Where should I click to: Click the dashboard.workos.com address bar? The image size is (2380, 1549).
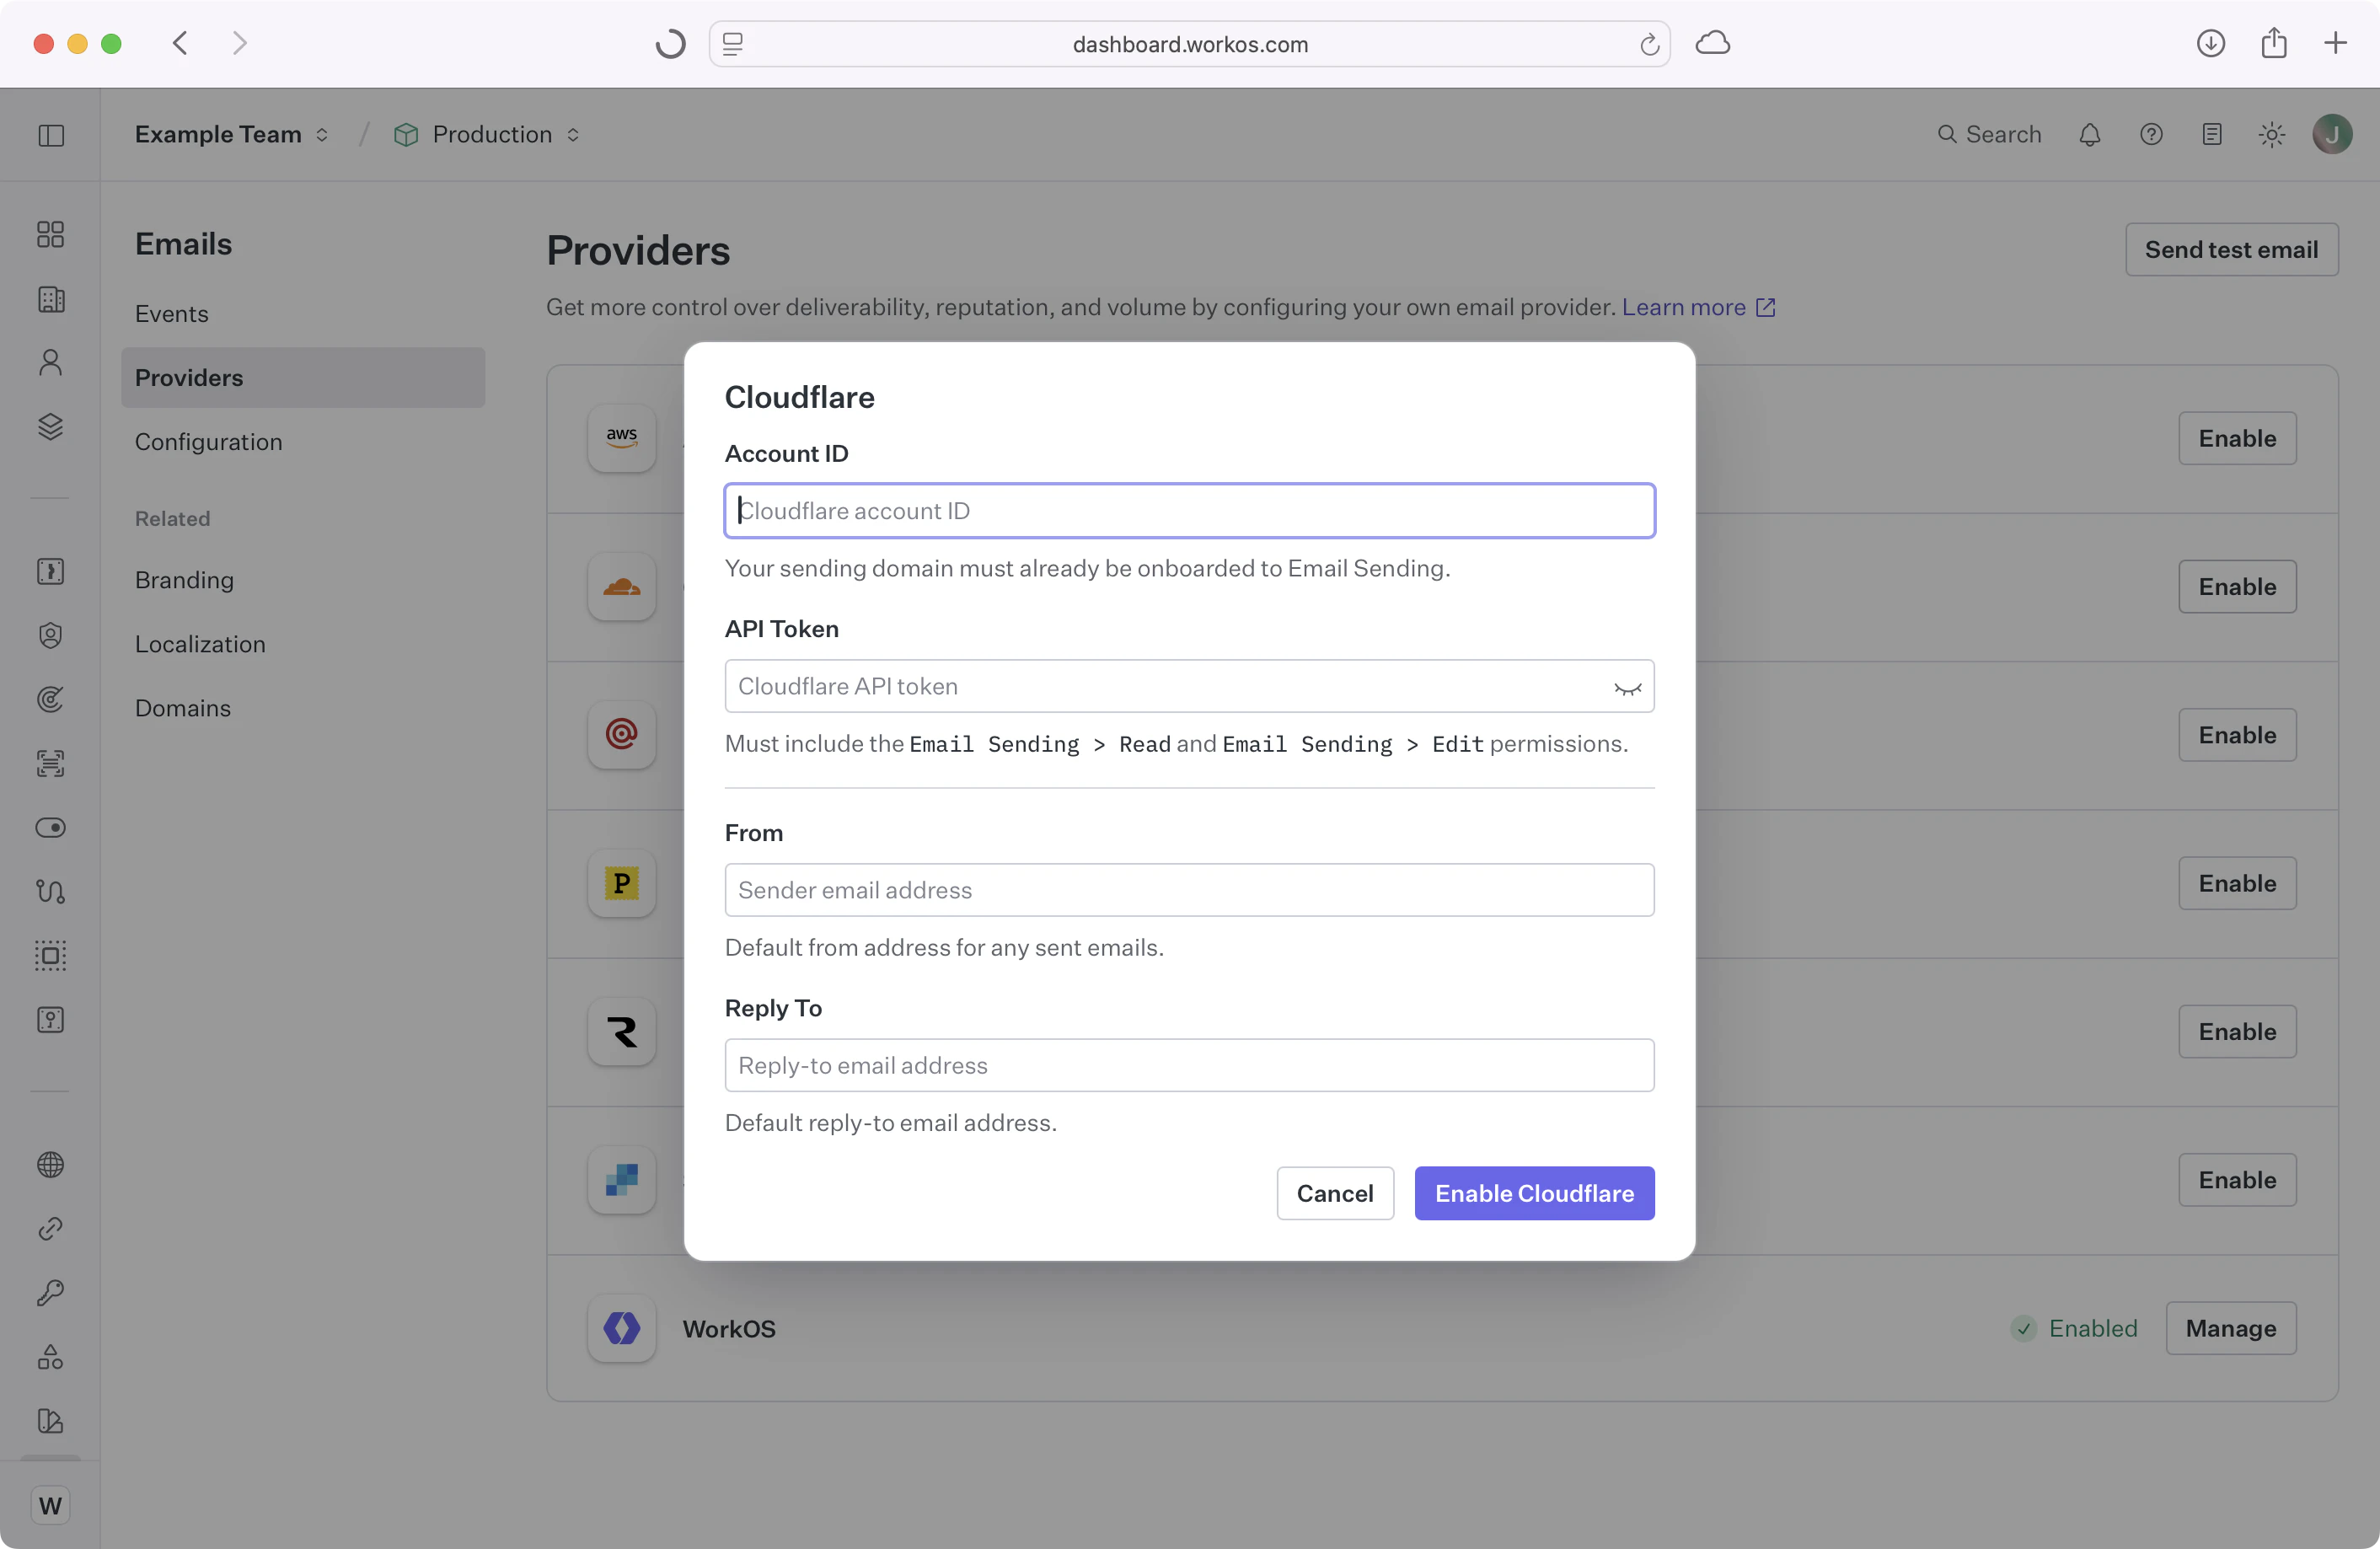[x=1189, y=44]
